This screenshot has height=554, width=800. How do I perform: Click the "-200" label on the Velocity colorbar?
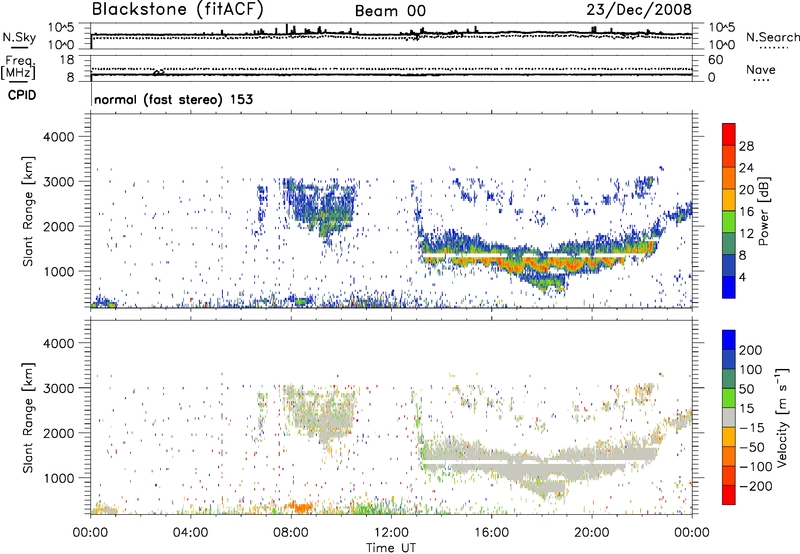[756, 486]
